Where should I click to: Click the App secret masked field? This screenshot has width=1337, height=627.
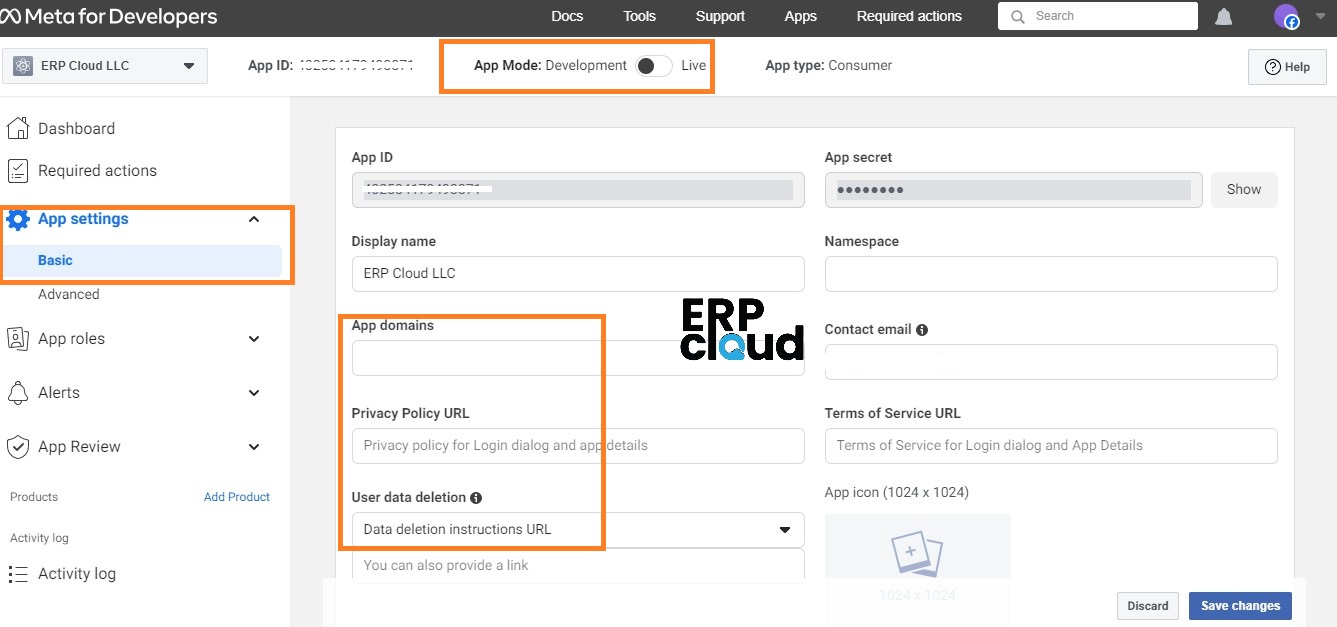tap(1014, 190)
